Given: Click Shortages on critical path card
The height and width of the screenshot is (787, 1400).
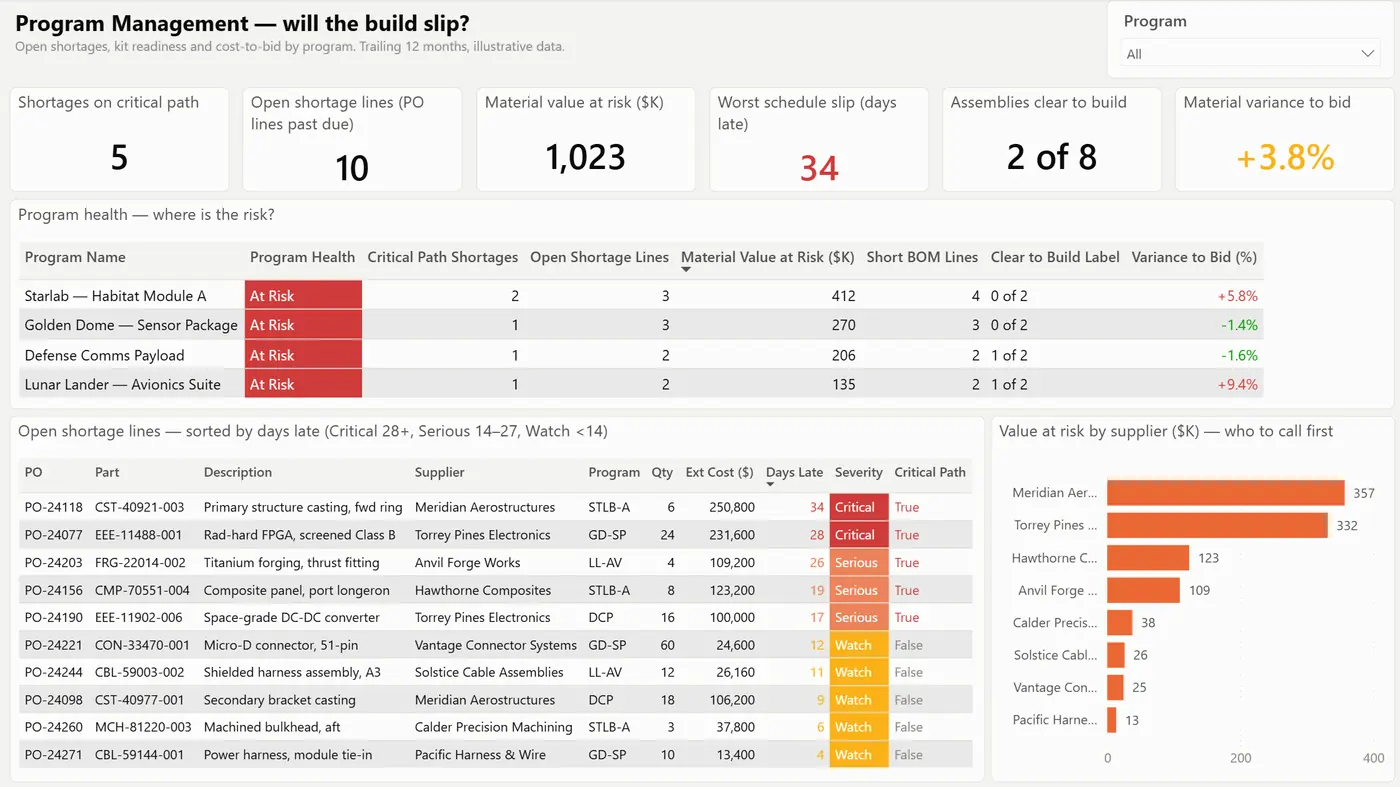Looking at the screenshot, I should [120, 139].
